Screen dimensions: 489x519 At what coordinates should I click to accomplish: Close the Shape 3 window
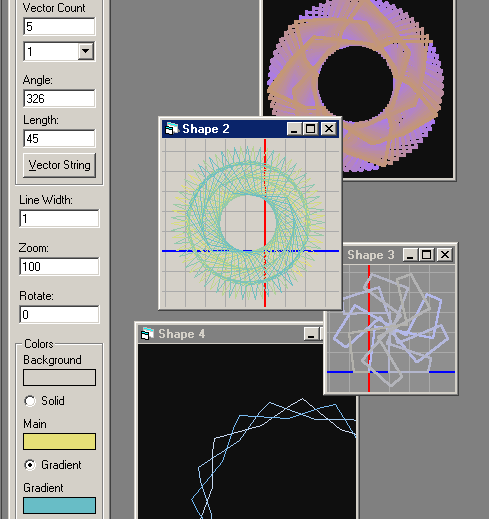coord(445,255)
